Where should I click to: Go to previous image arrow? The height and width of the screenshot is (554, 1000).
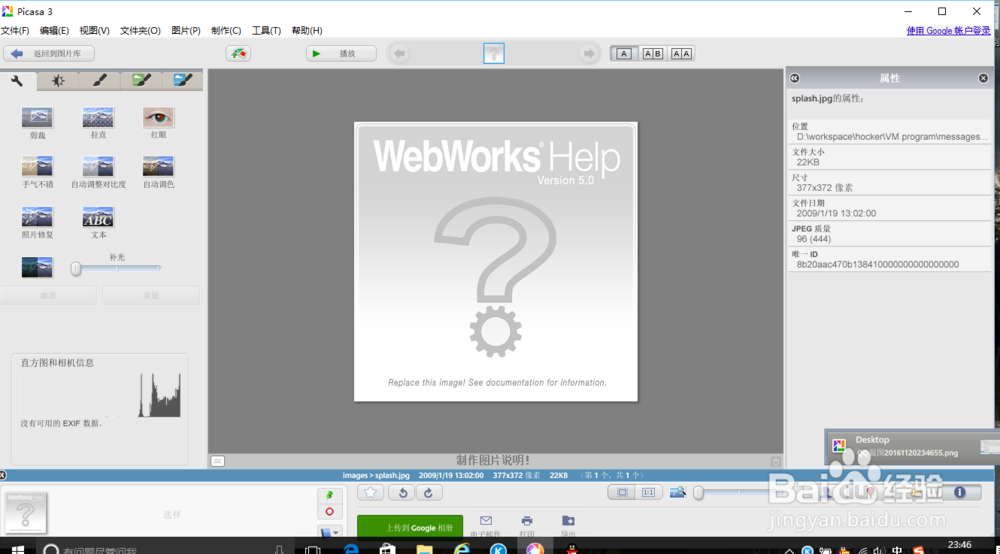tap(399, 54)
